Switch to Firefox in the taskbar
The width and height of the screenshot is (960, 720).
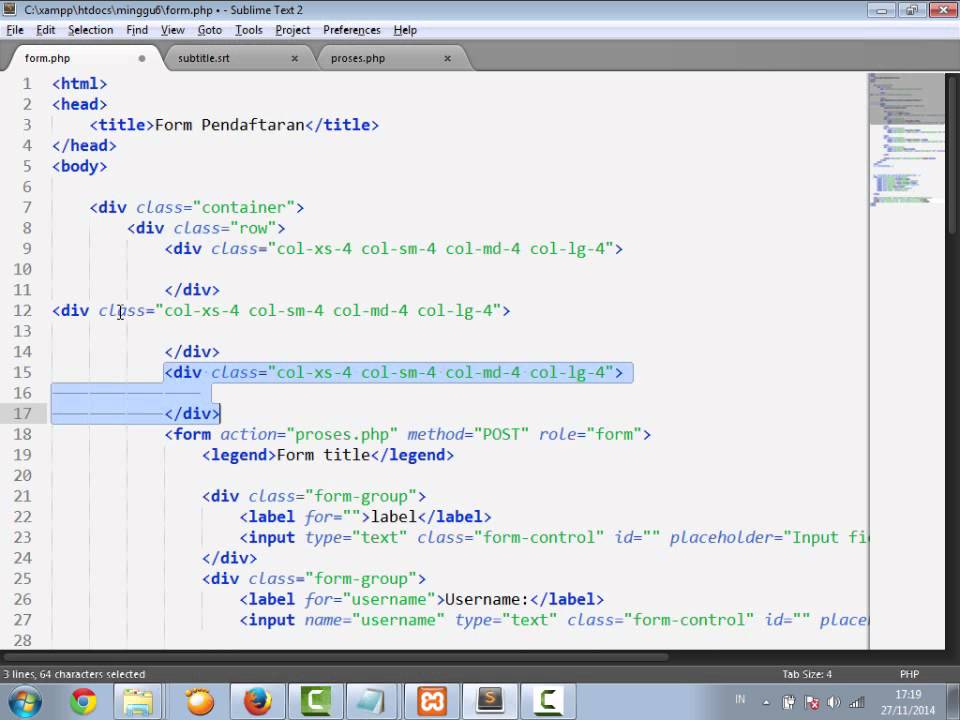(x=258, y=702)
